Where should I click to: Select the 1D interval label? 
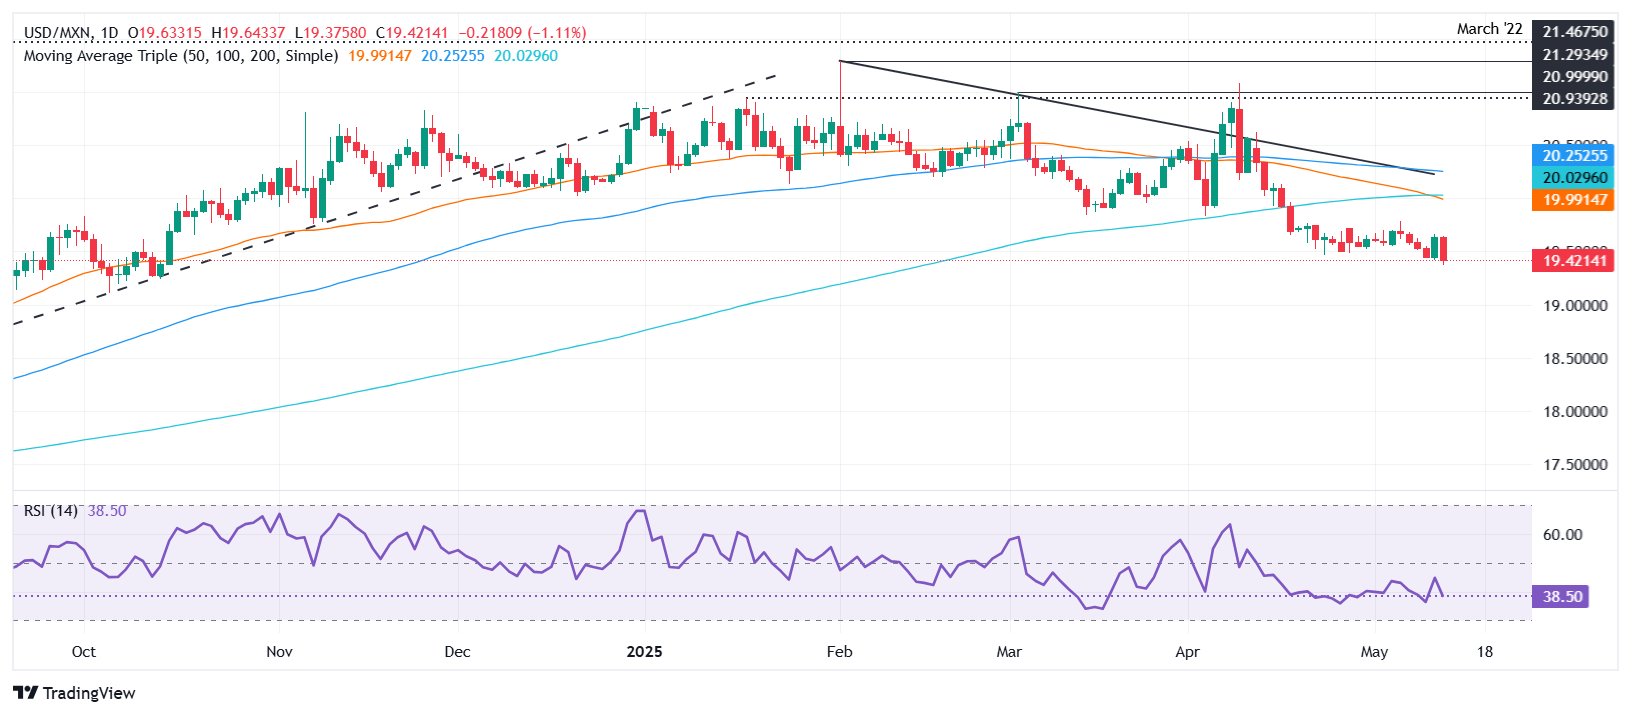coord(109,33)
